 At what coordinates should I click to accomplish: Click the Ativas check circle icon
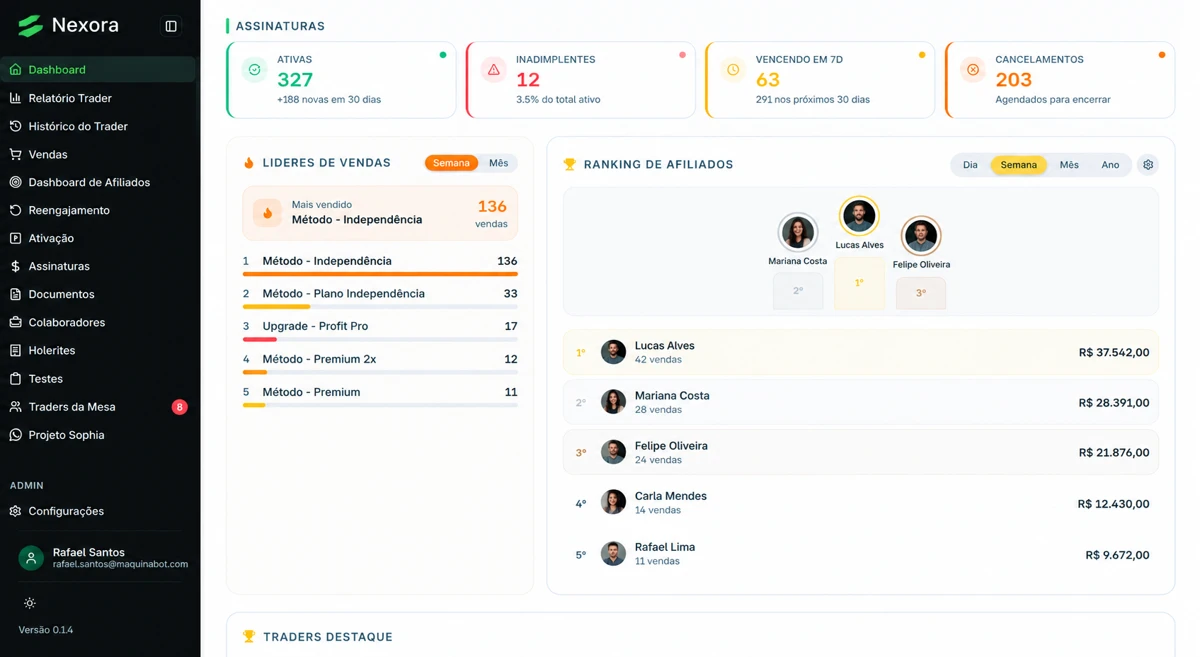254,70
